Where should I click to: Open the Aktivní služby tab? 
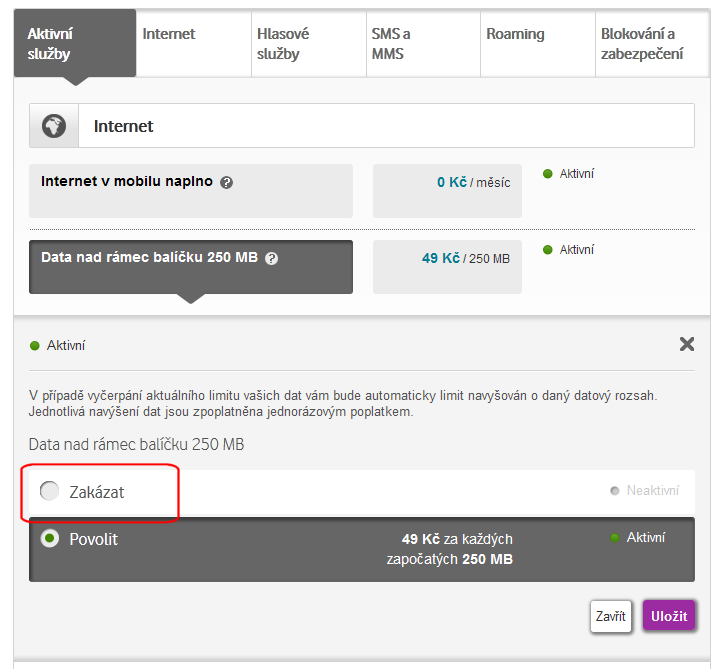click(74, 44)
